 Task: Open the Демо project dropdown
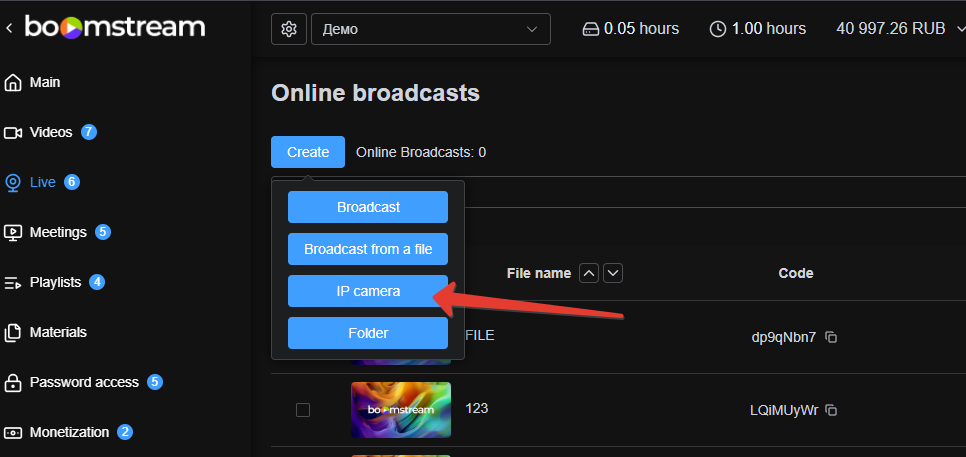[x=431, y=29]
